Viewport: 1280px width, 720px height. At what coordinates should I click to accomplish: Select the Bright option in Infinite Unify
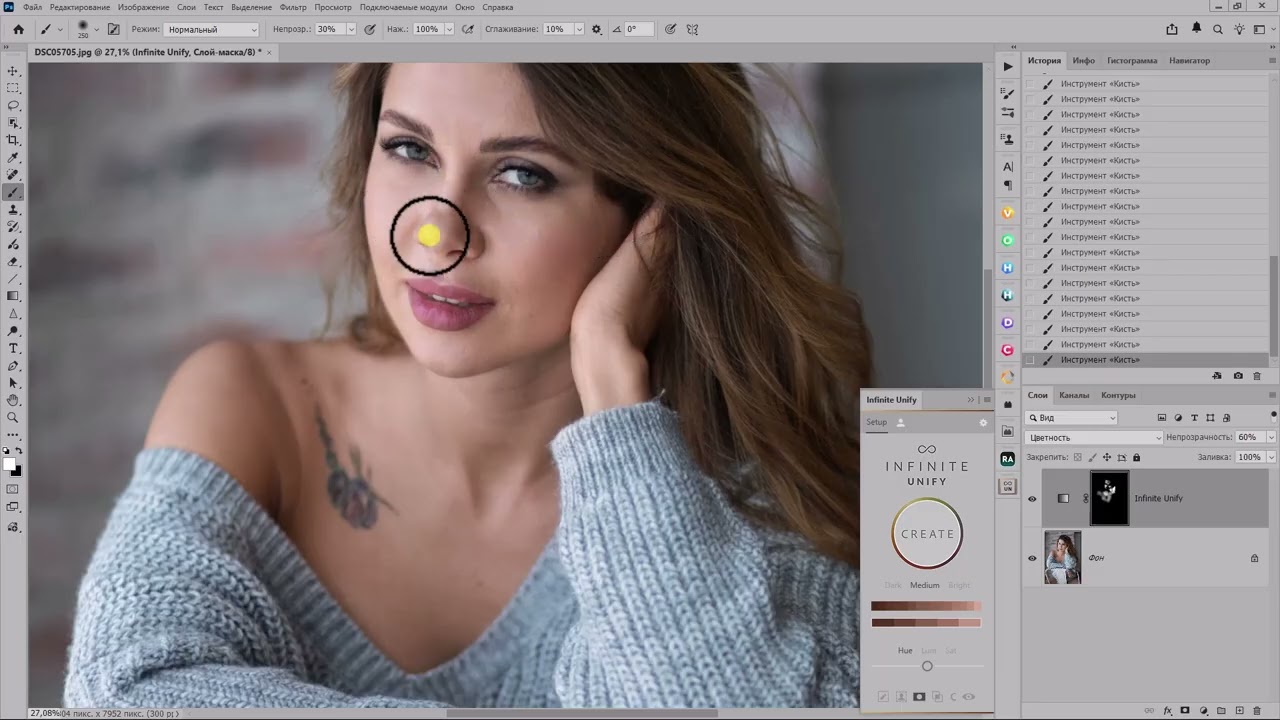[959, 585]
